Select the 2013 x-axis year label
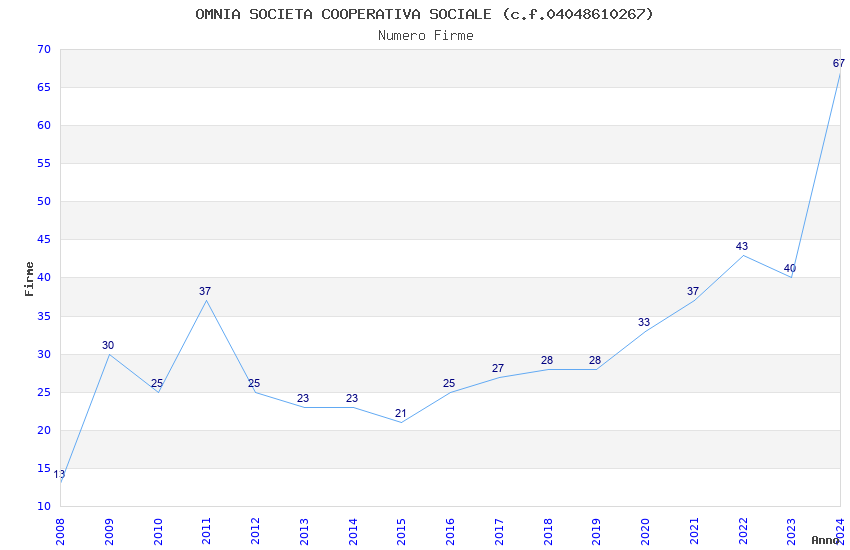This screenshot has height=550, width=850. 304,530
